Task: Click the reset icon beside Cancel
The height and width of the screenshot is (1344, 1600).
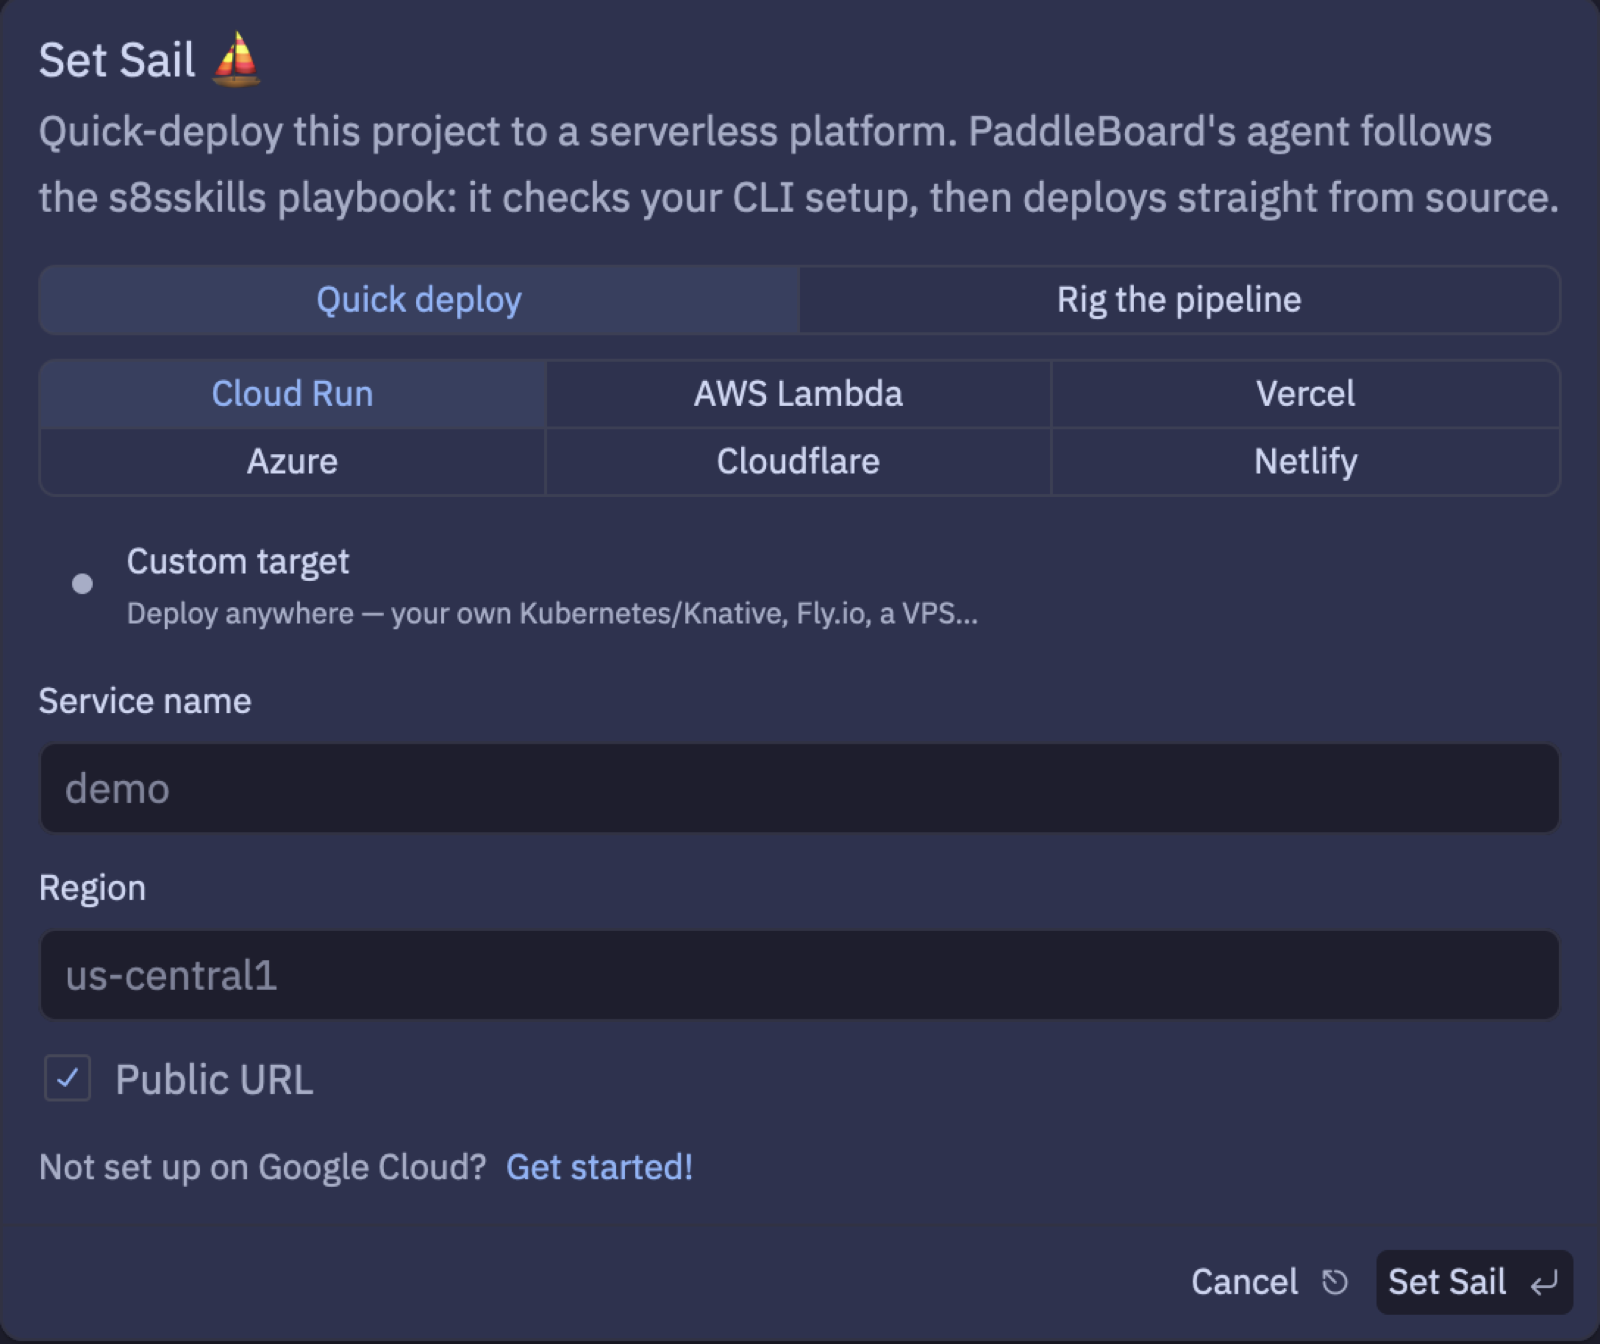Action: click(1334, 1282)
